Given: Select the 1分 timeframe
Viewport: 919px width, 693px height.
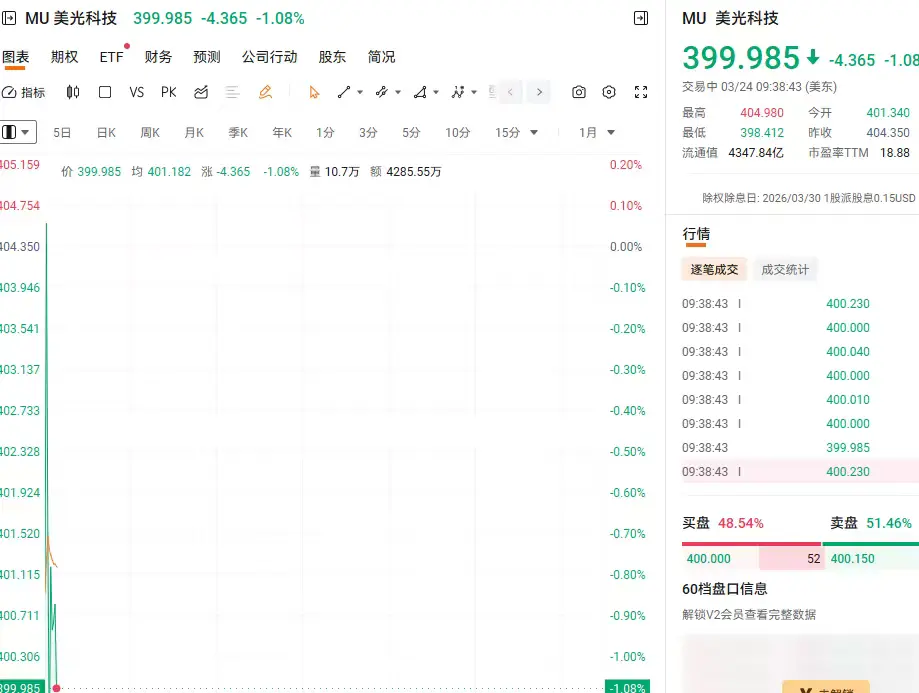Looking at the screenshot, I should click(325, 133).
